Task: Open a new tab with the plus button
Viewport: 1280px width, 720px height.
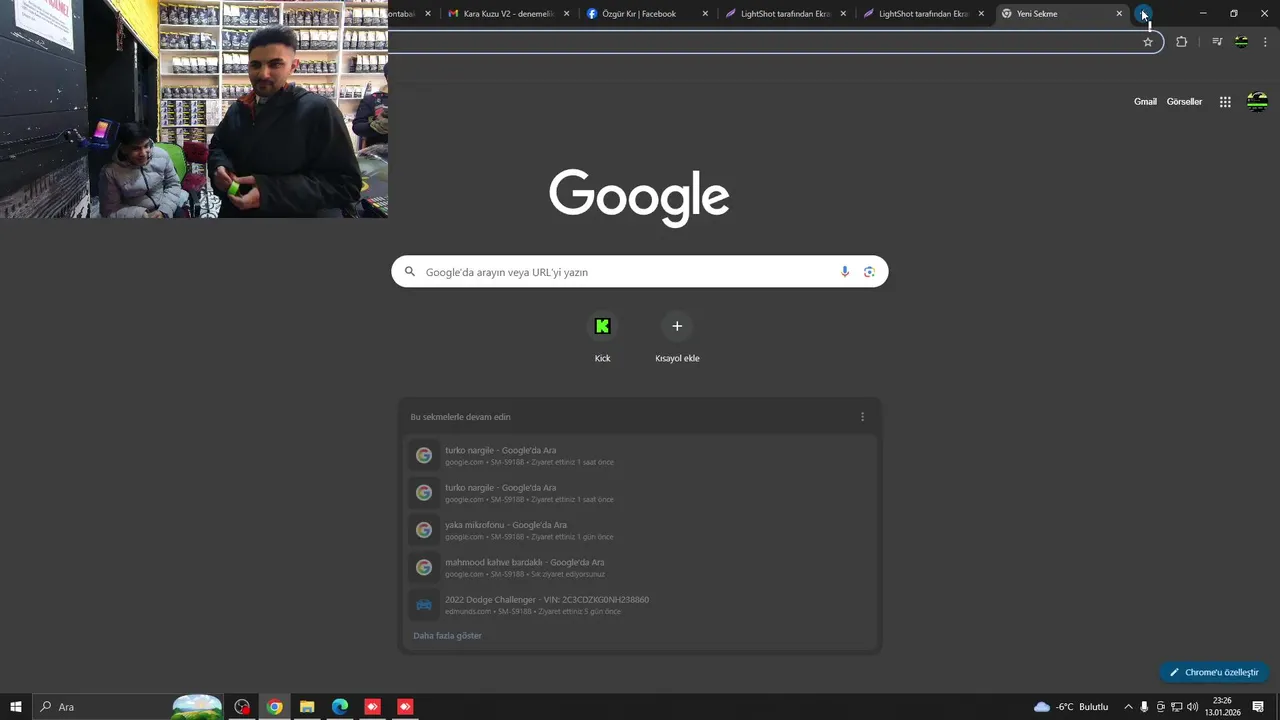Action: [1144, 14]
